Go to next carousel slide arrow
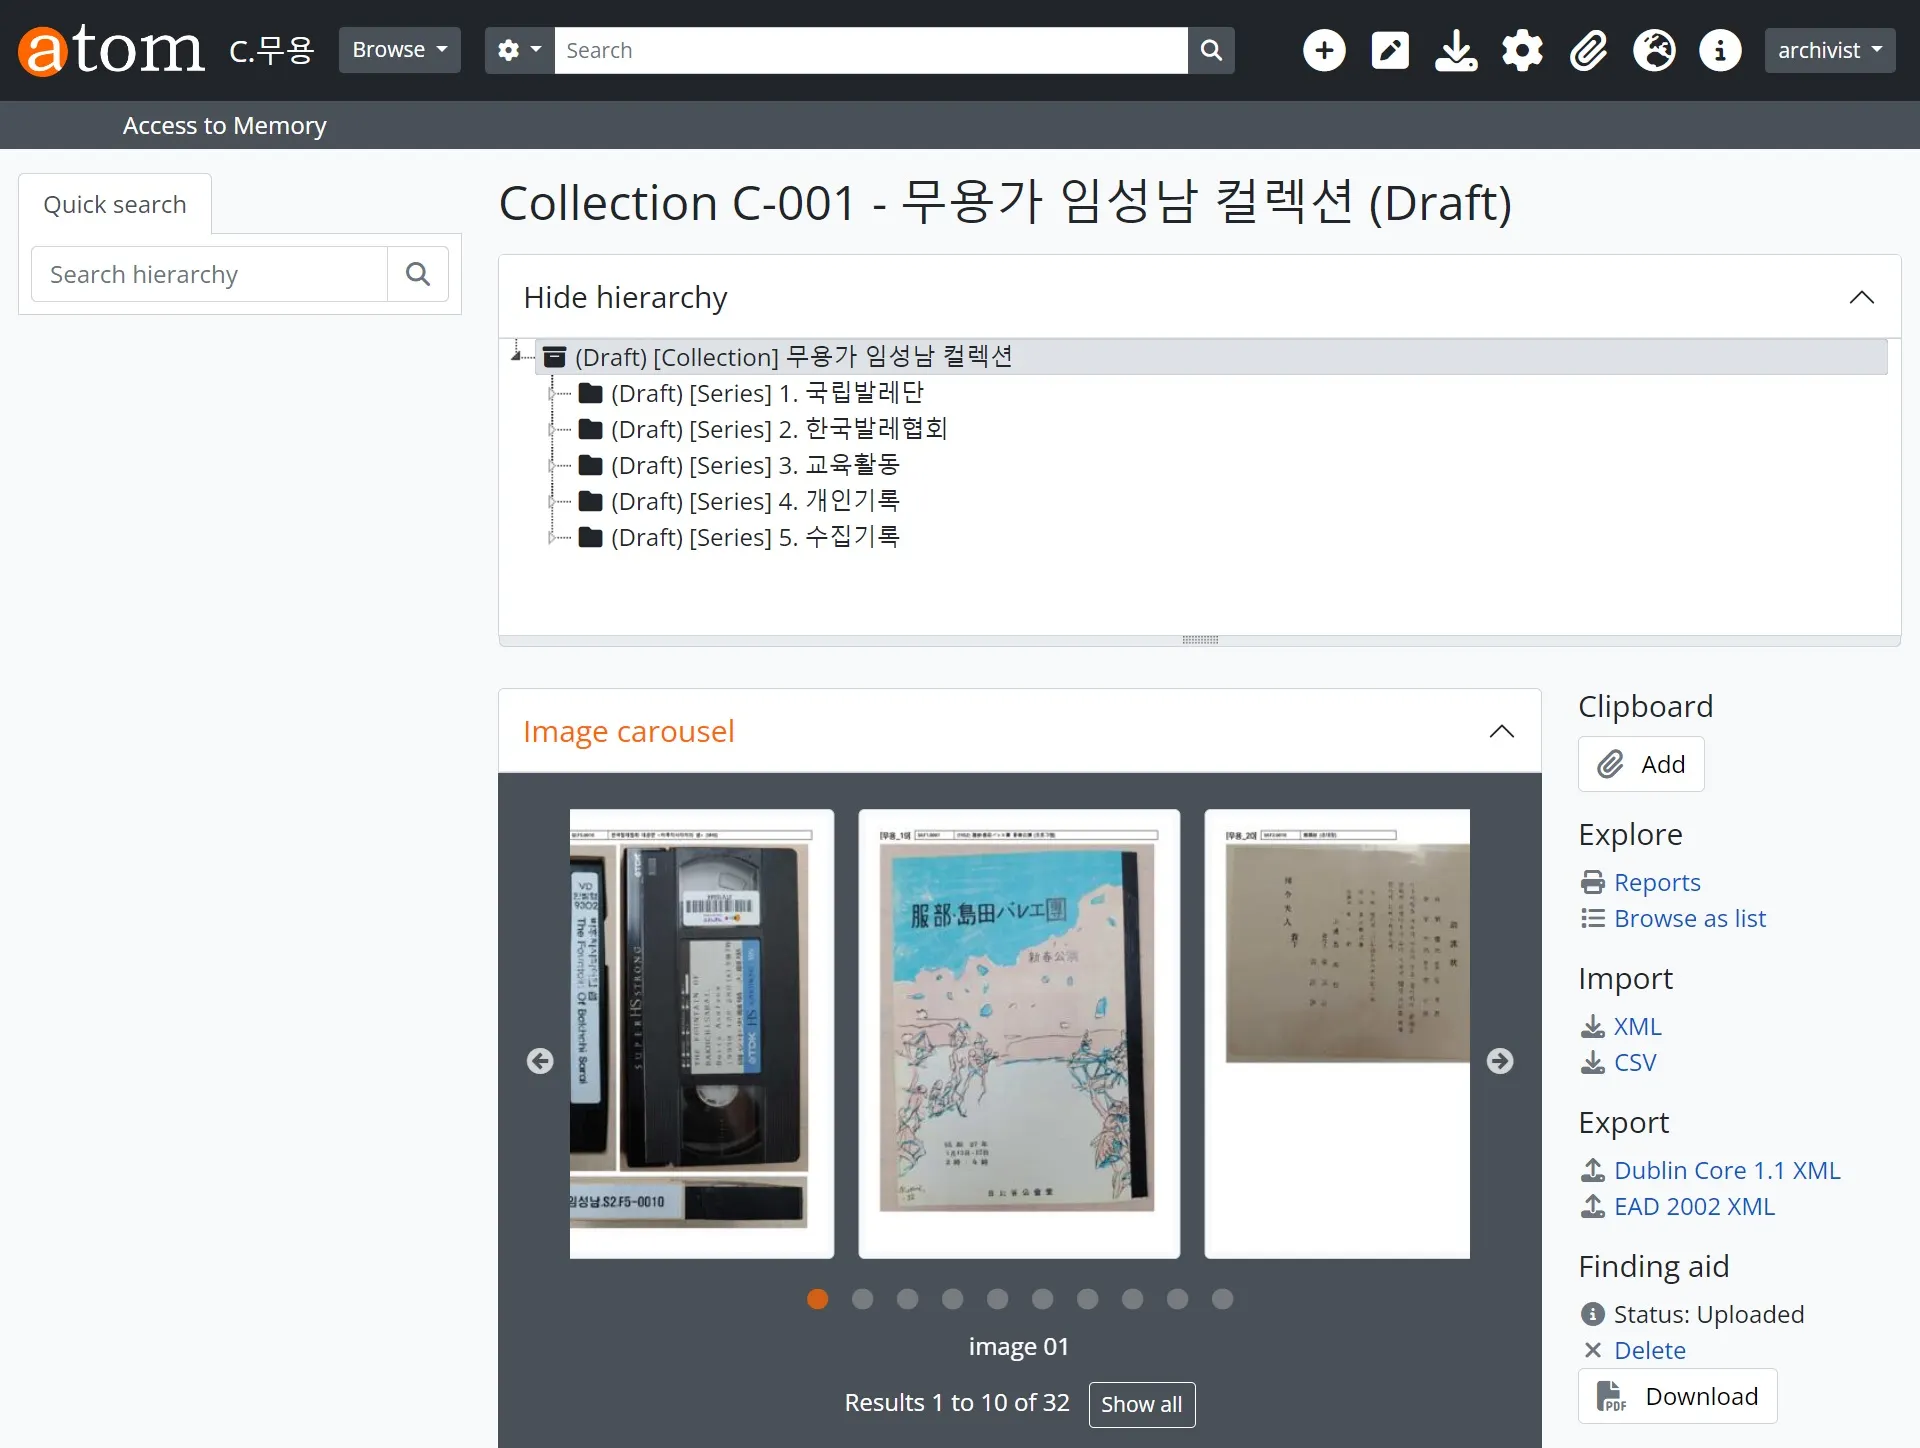The height and width of the screenshot is (1448, 1920). (x=1499, y=1061)
